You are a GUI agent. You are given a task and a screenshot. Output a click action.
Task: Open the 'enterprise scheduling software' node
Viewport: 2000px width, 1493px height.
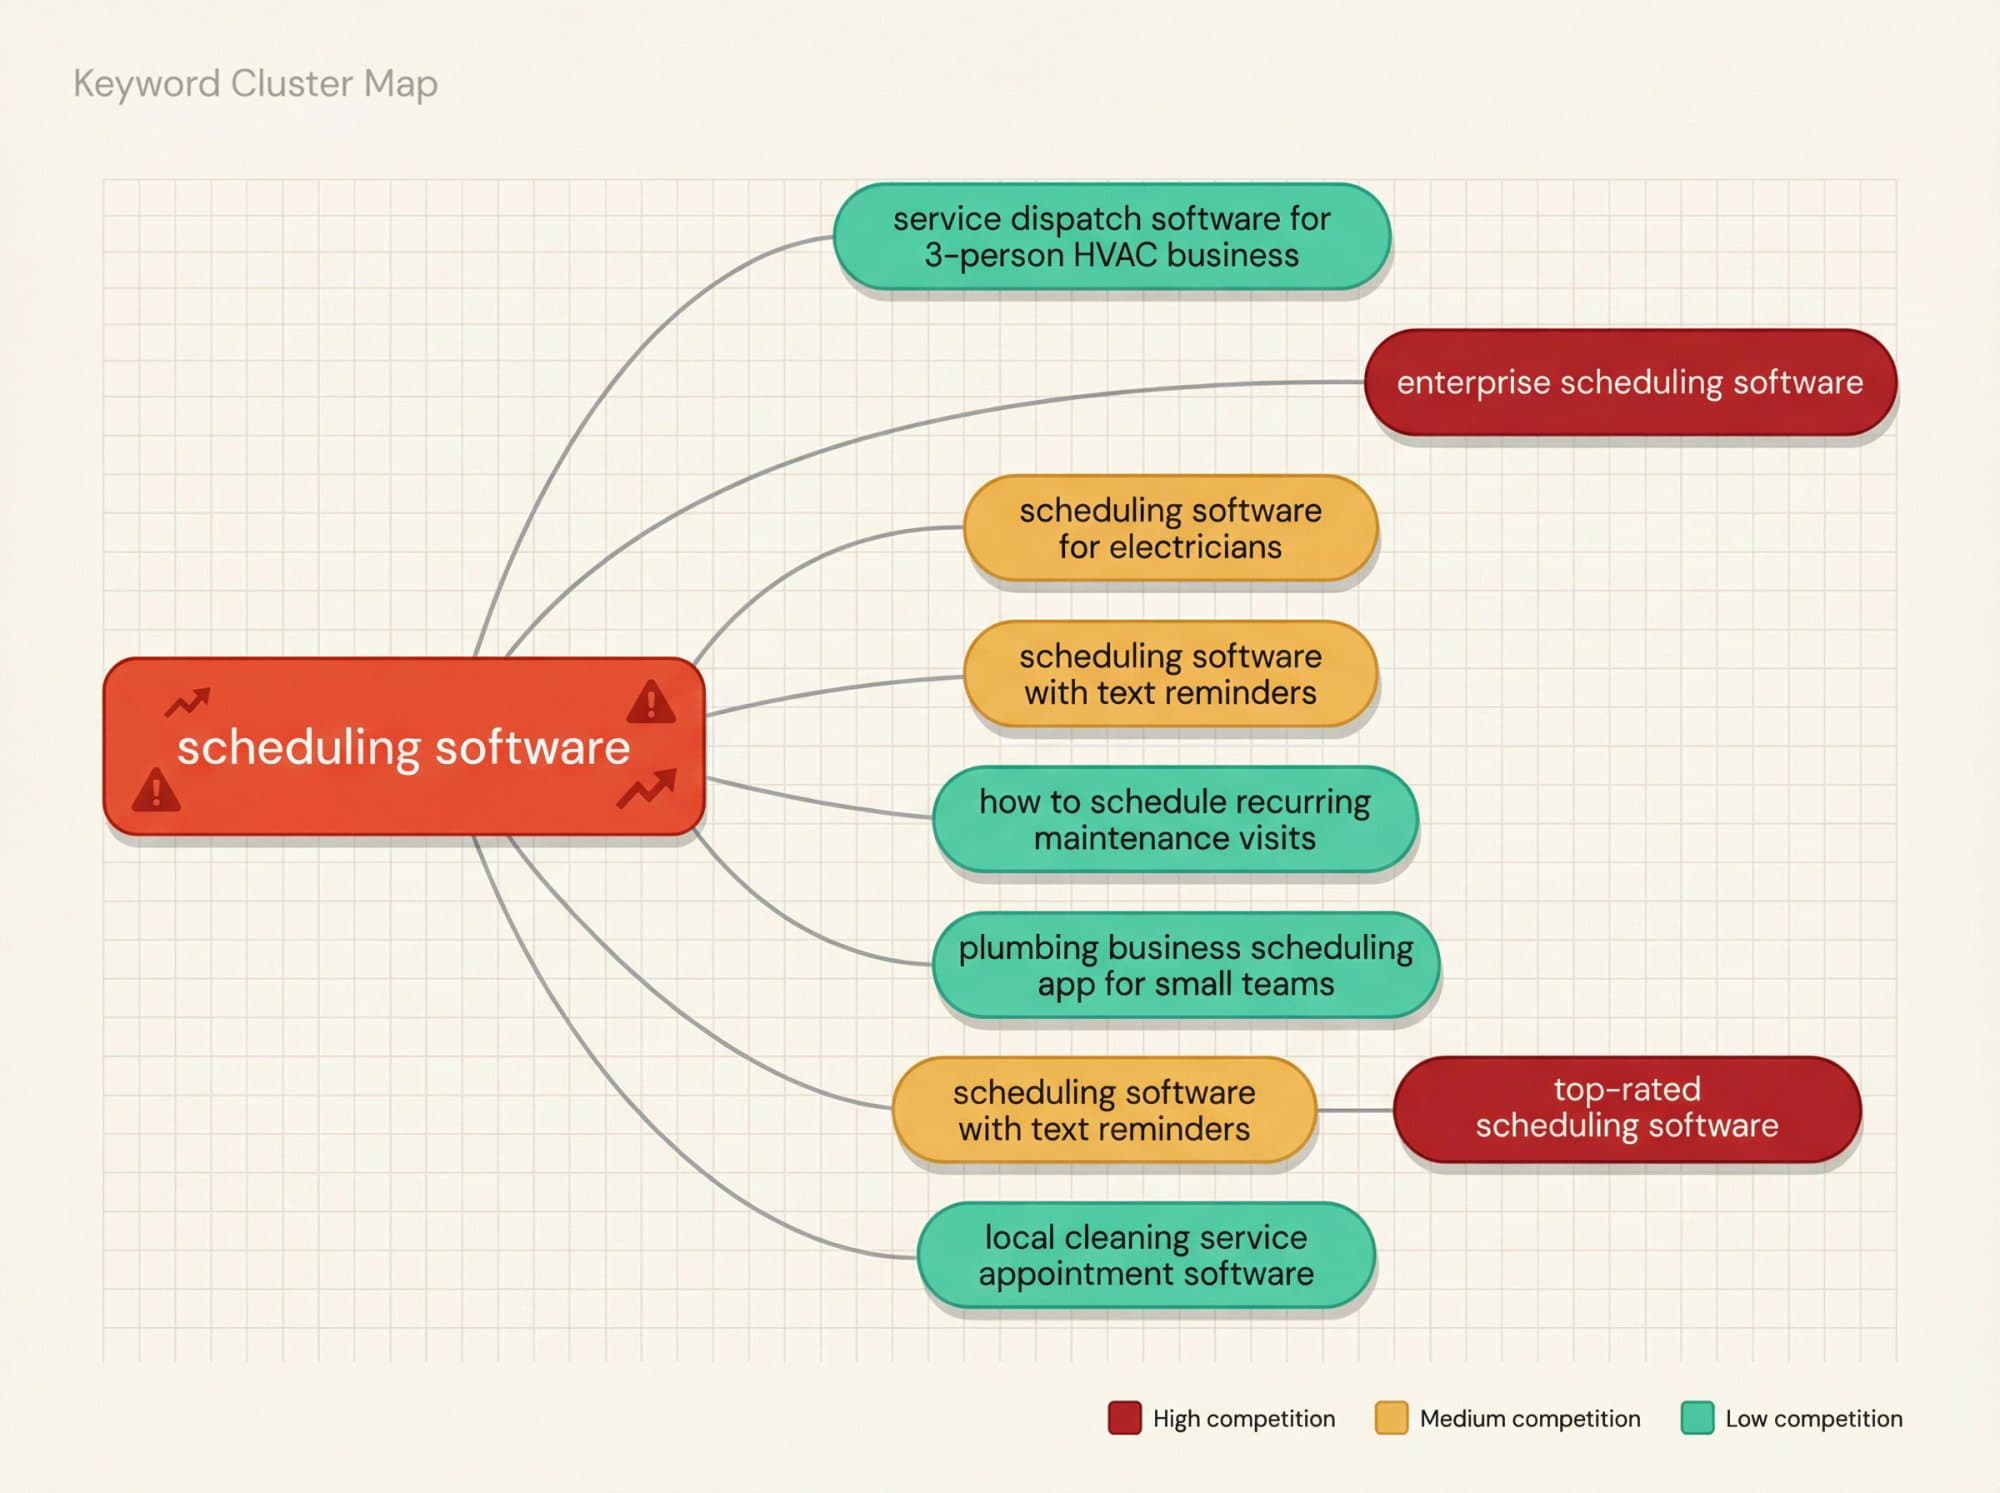1630,382
